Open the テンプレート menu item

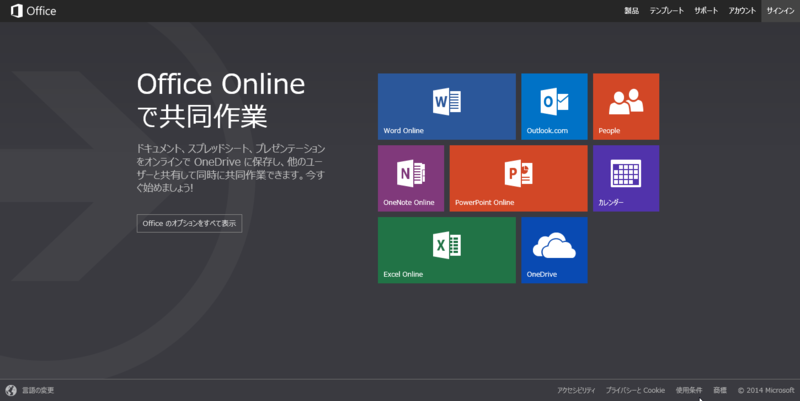click(x=666, y=11)
